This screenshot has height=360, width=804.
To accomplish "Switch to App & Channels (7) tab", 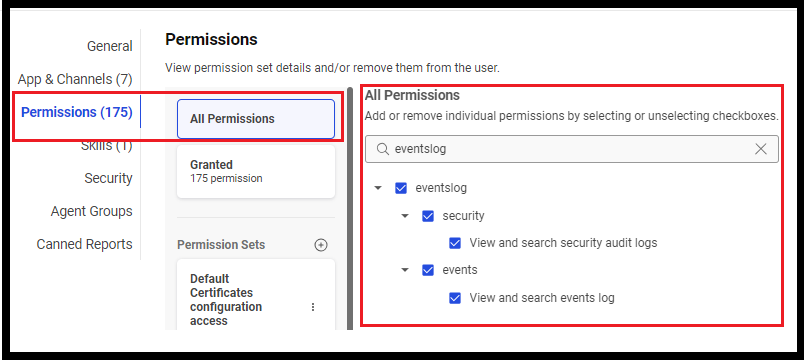I will [75, 79].
